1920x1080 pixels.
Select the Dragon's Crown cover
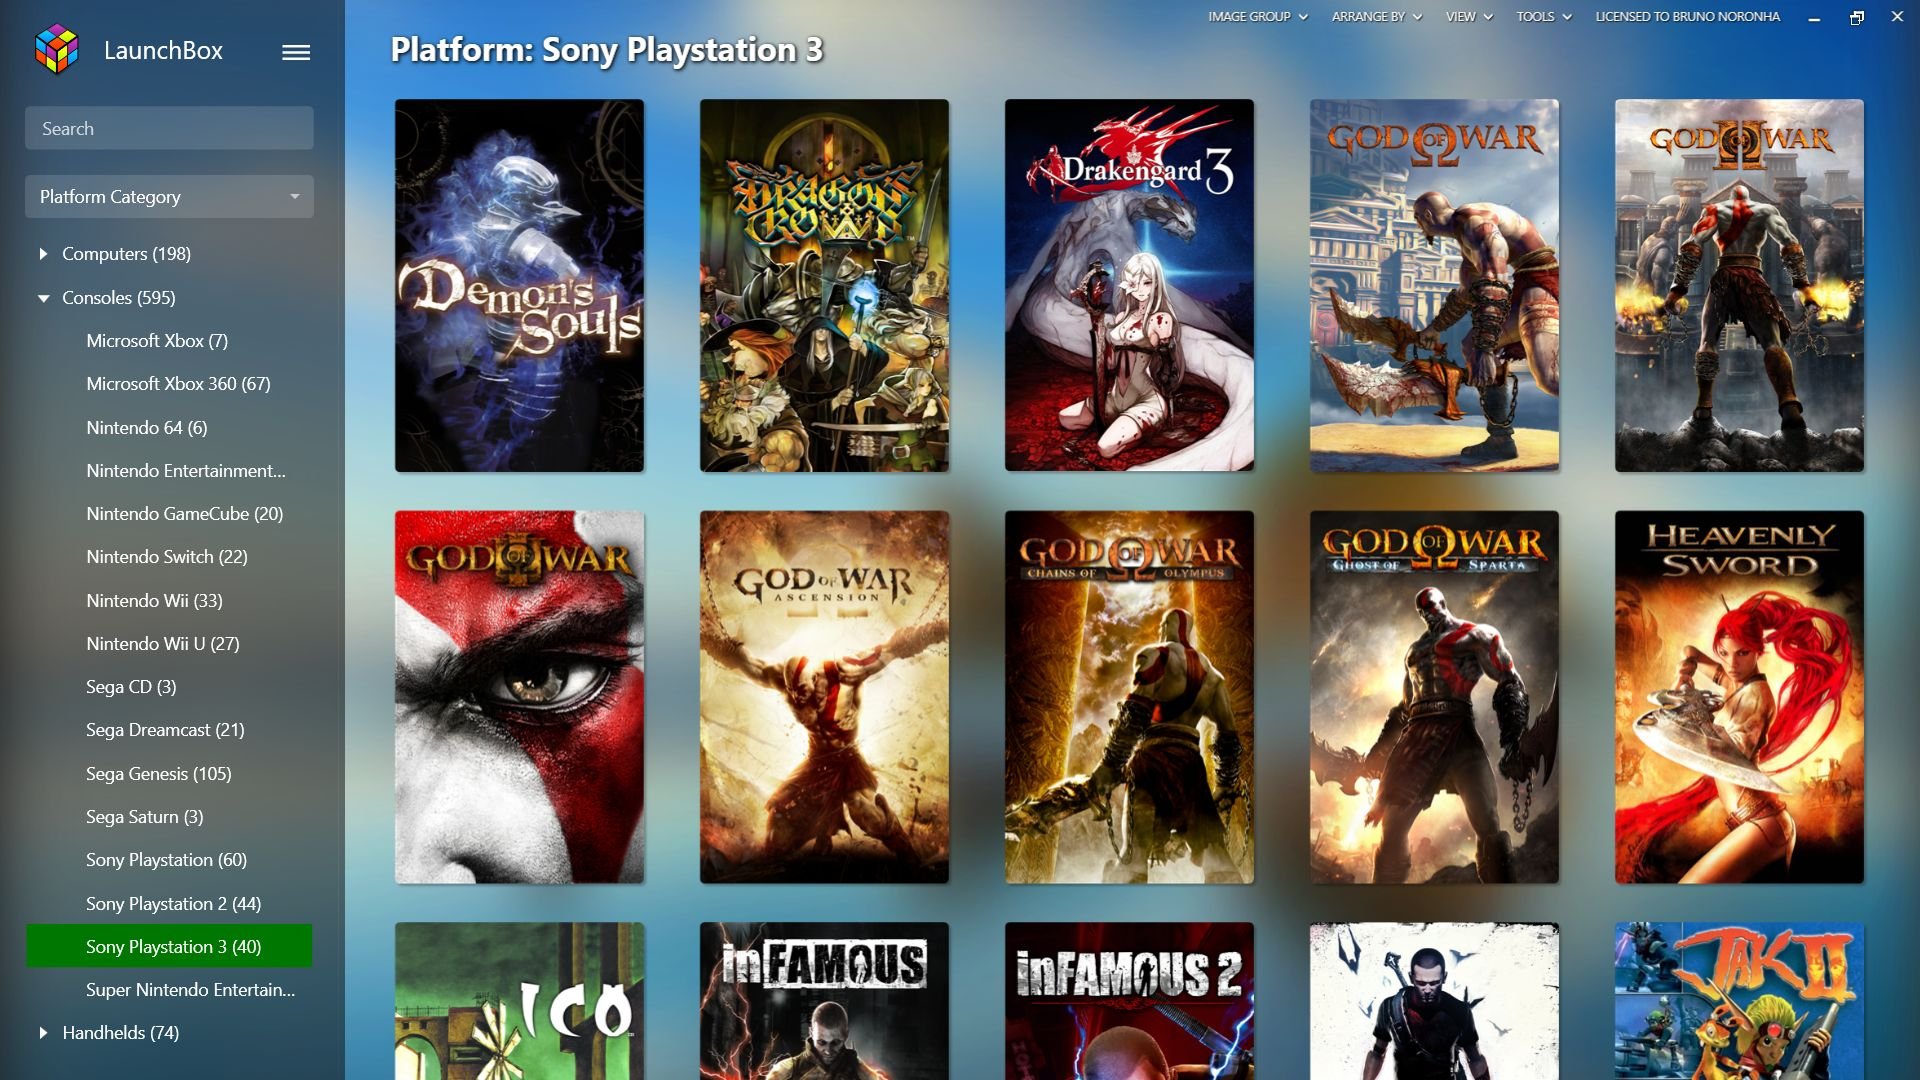coord(824,285)
